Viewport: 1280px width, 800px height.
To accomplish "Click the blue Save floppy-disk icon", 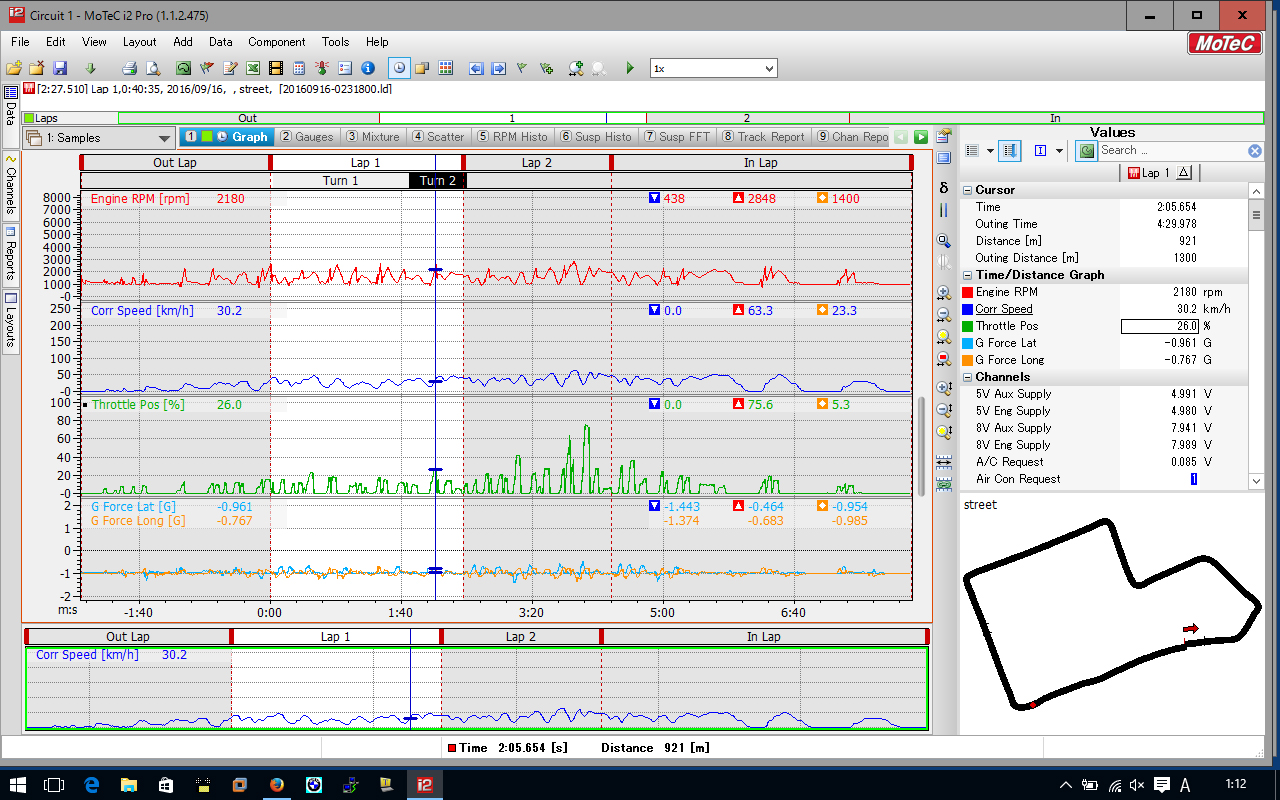I will [60, 68].
